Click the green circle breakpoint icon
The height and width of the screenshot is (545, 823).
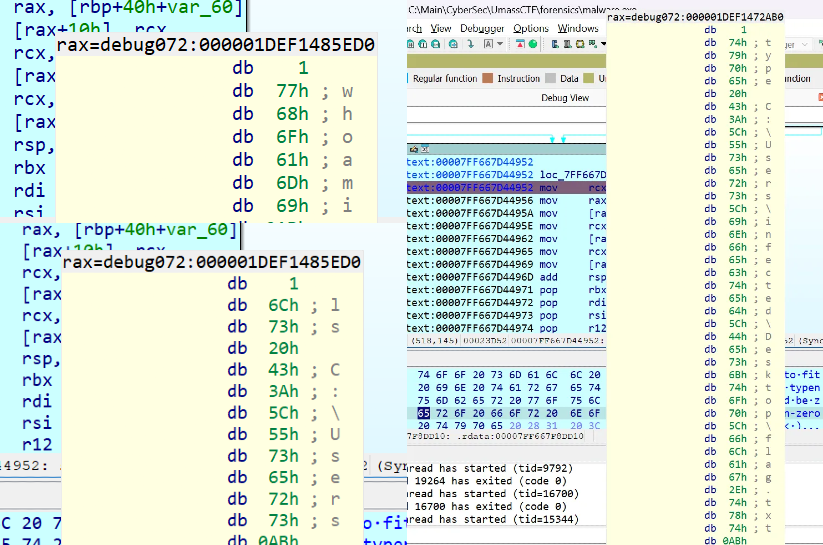click(x=532, y=45)
